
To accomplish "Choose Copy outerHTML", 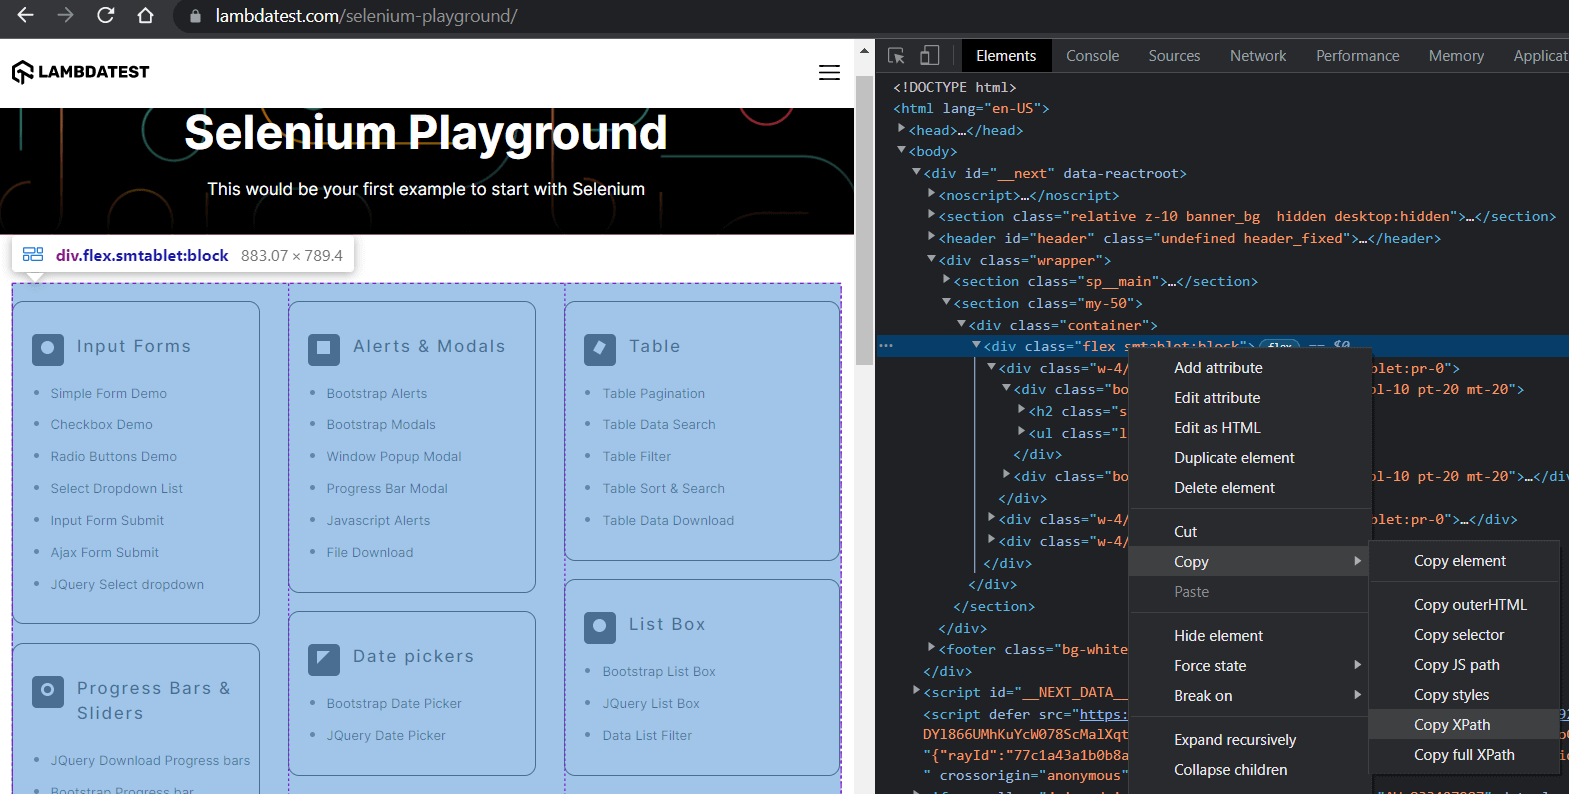I will tap(1463, 605).
